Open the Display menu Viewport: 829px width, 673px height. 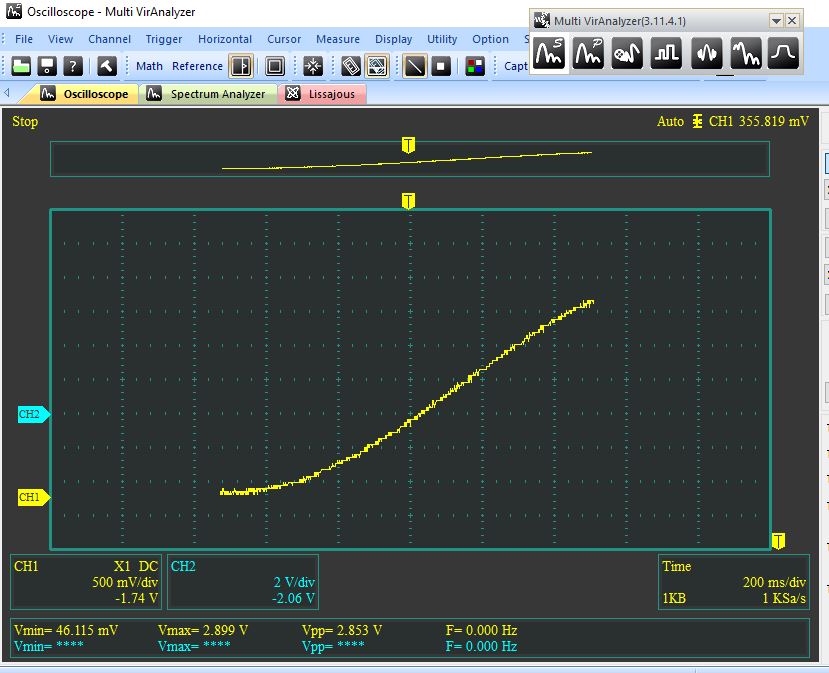[x=393, y=39]
